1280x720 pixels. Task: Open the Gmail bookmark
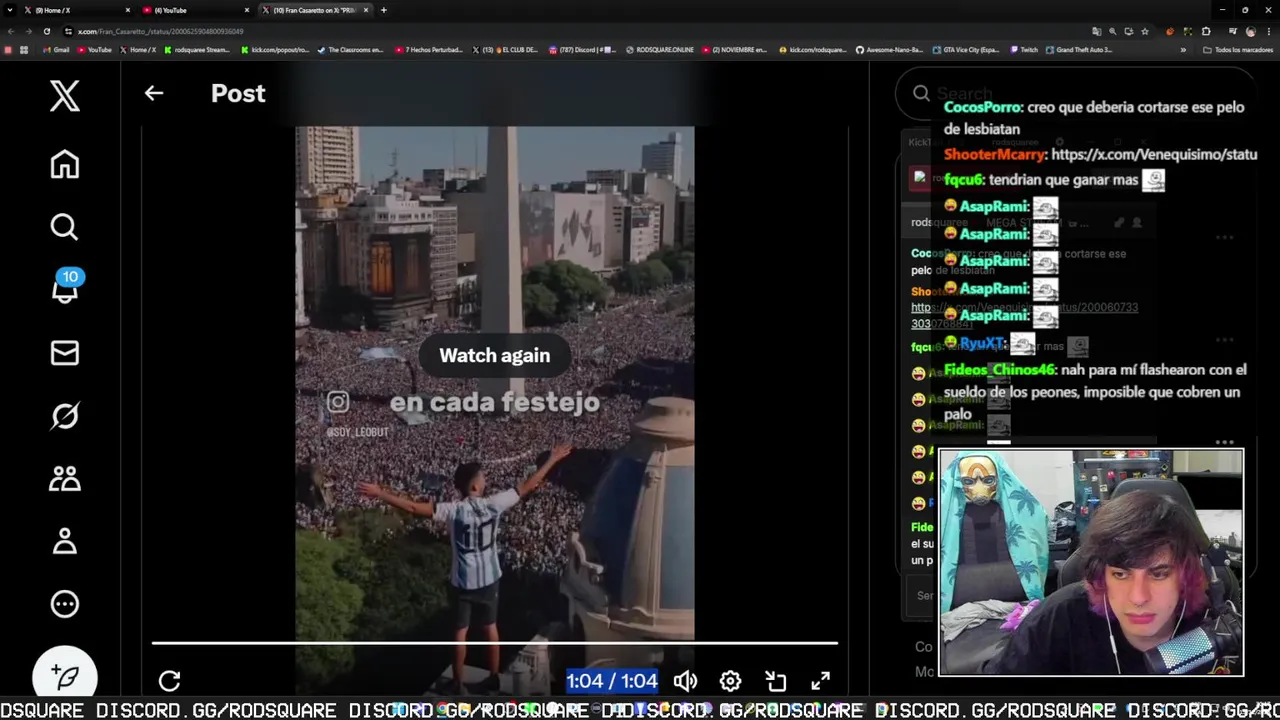click(x=56, y=50)
